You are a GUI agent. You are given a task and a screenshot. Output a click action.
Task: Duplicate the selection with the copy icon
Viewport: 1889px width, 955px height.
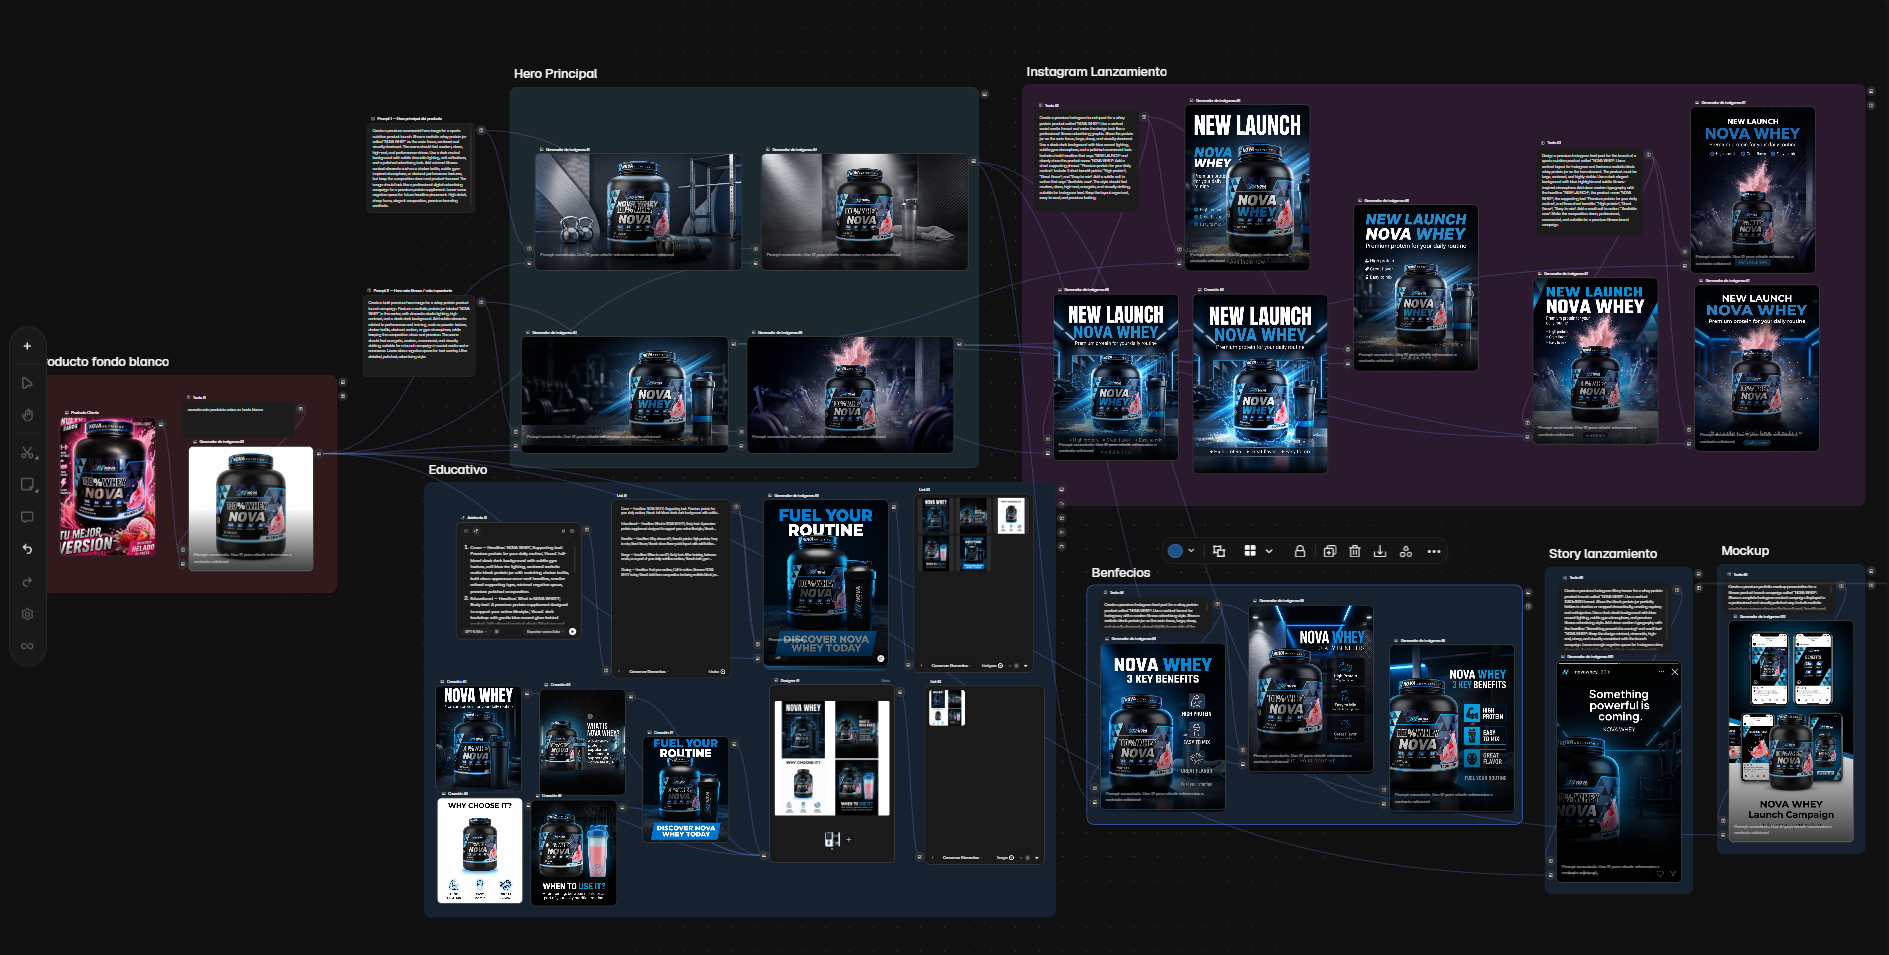[1329, 551]
